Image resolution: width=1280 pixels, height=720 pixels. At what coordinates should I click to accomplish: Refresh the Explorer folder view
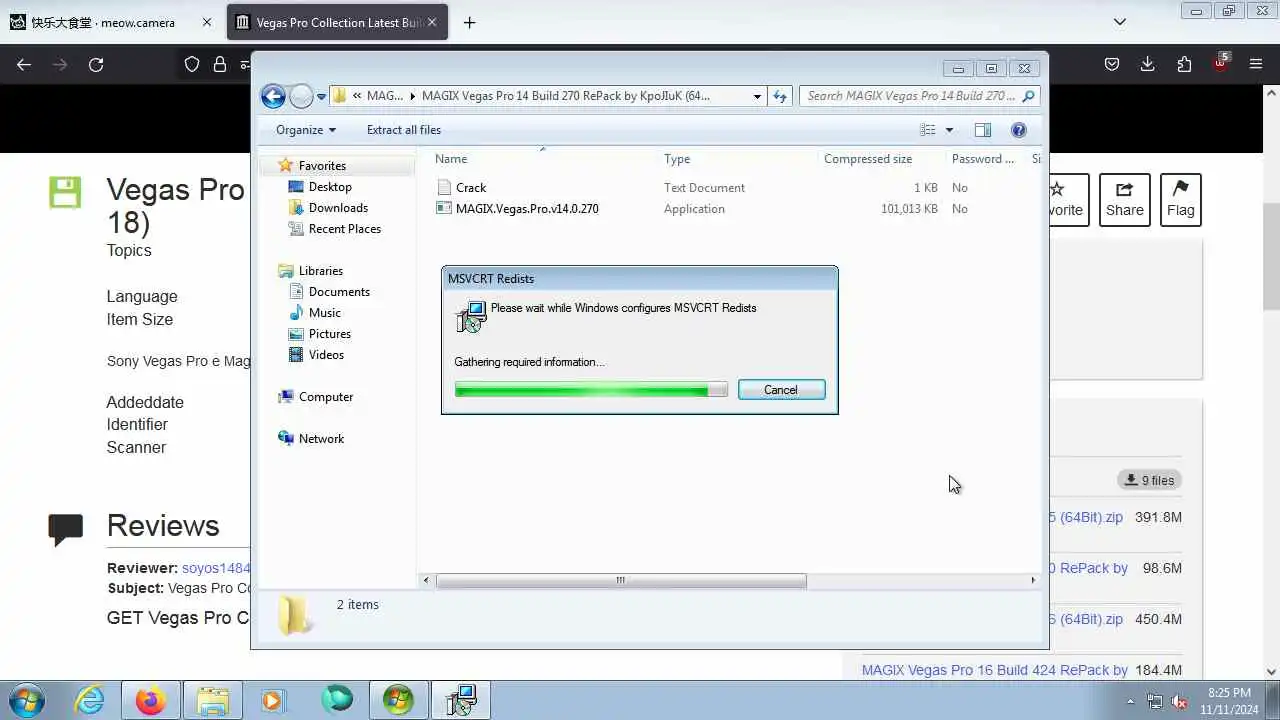tap(780, 96)
